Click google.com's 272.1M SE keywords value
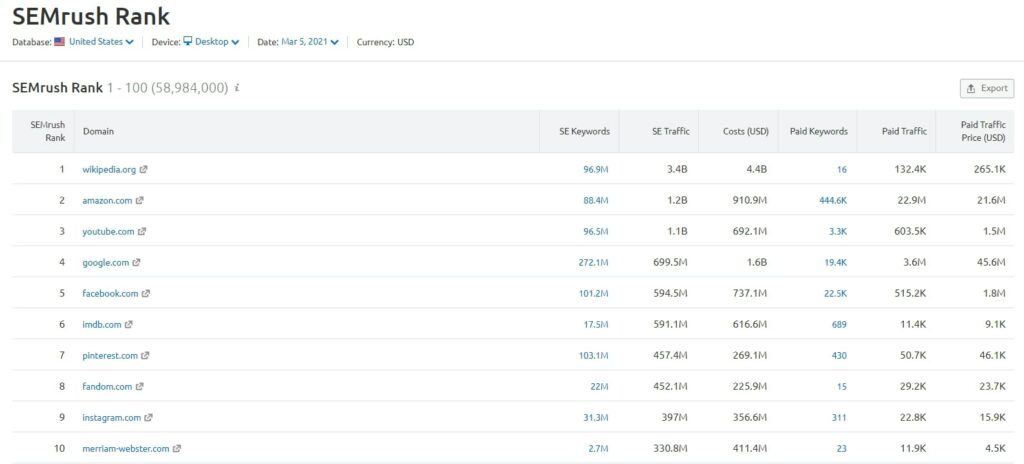1024x464 pixels. (593, 263)
